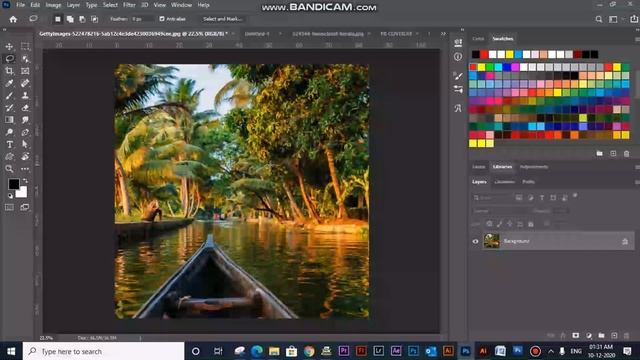Open the layer filter kind dropdown
The height and width of the screenshot is (360, 640).
[493, 198]
